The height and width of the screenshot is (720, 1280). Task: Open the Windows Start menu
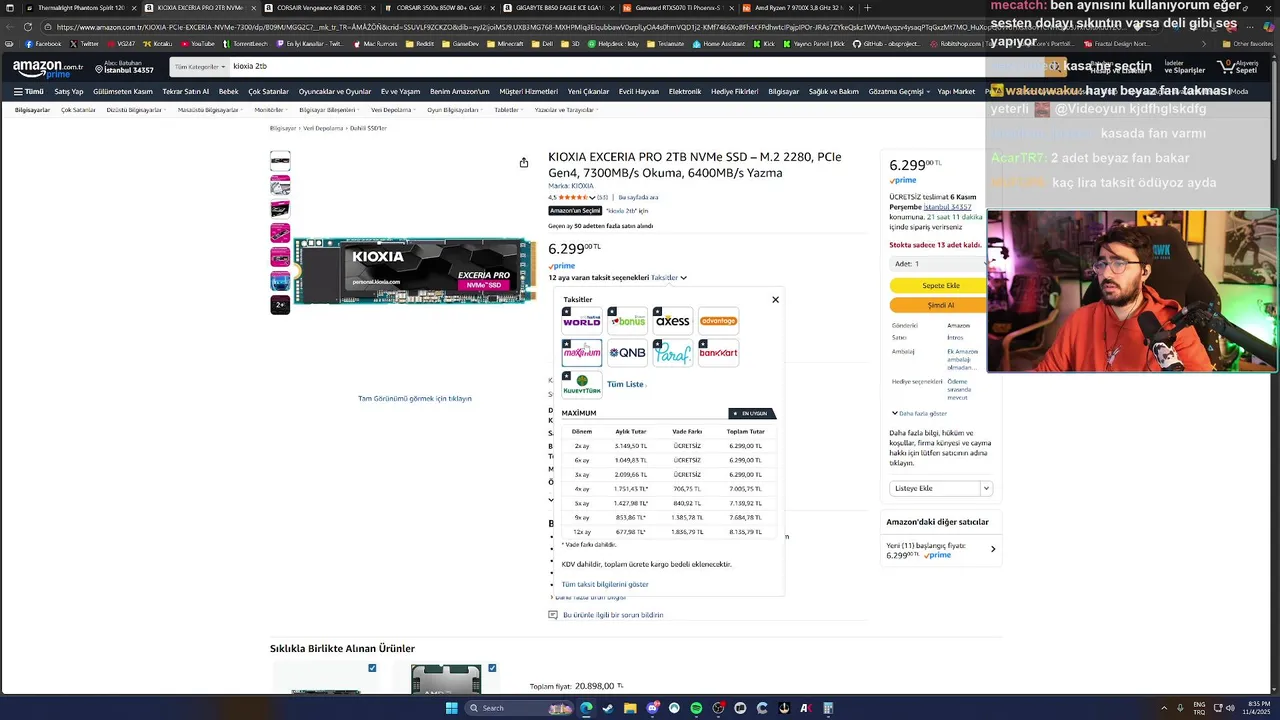click(451, 708)
